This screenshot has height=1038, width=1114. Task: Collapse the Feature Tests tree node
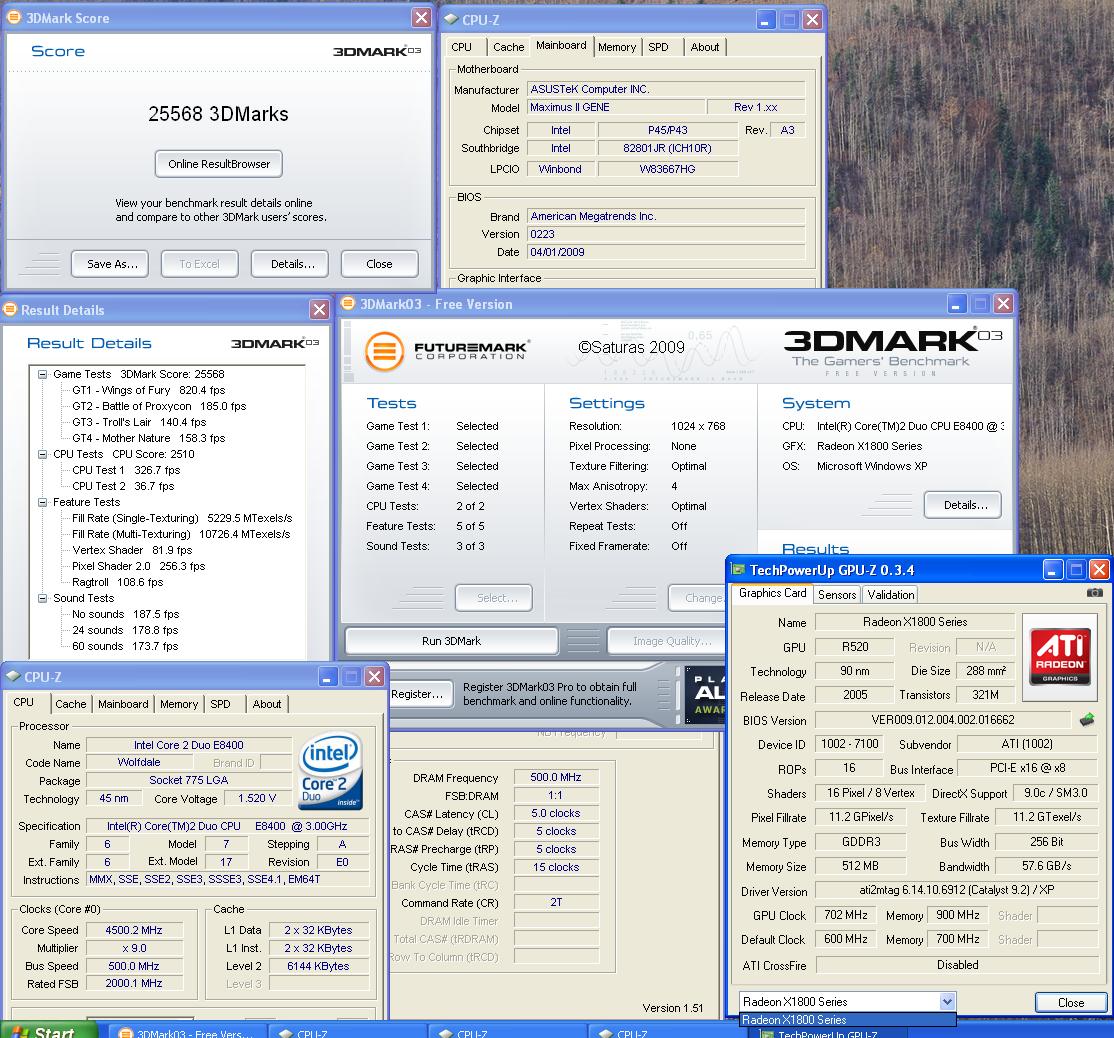tap(43, 502)
